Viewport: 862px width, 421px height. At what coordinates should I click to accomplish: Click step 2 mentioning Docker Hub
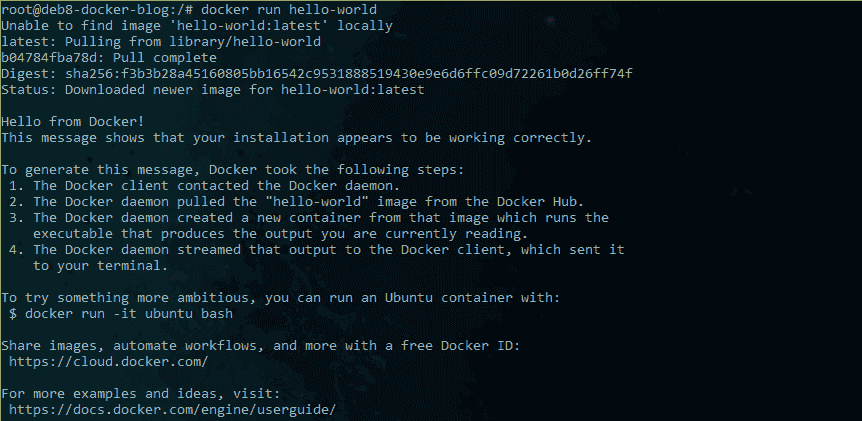pyautogui.click(x=296, y=202)
